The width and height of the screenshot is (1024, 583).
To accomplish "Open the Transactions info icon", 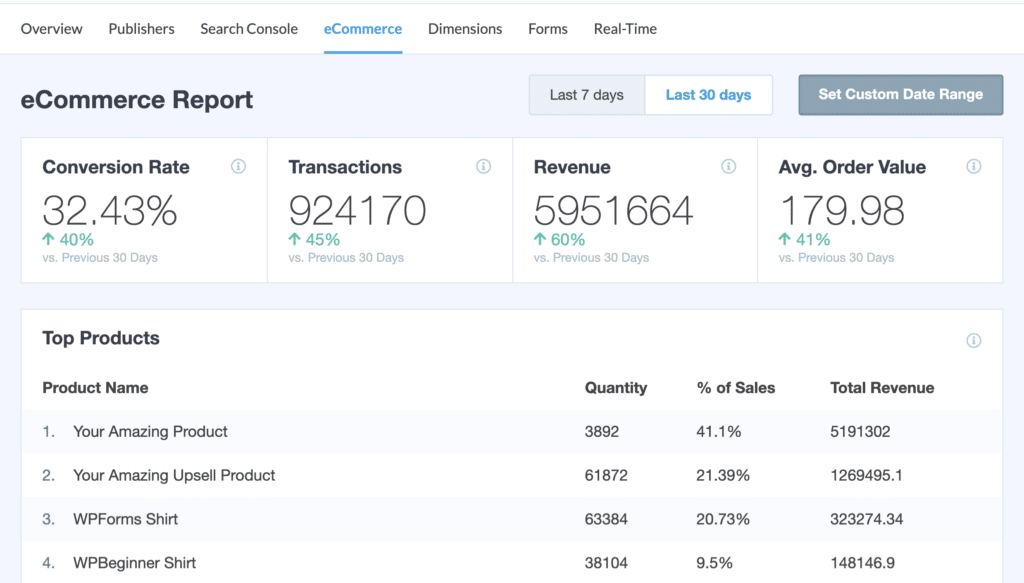I will 483,166.
